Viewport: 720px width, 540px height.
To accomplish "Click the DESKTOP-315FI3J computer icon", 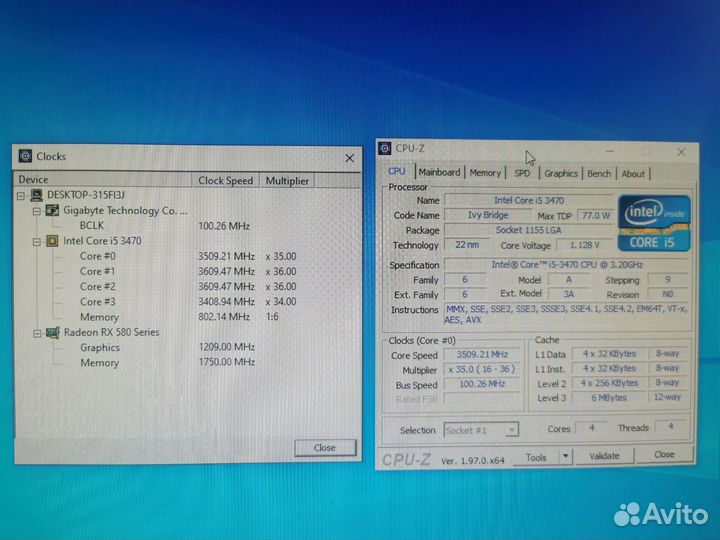I will click(36, 195).
